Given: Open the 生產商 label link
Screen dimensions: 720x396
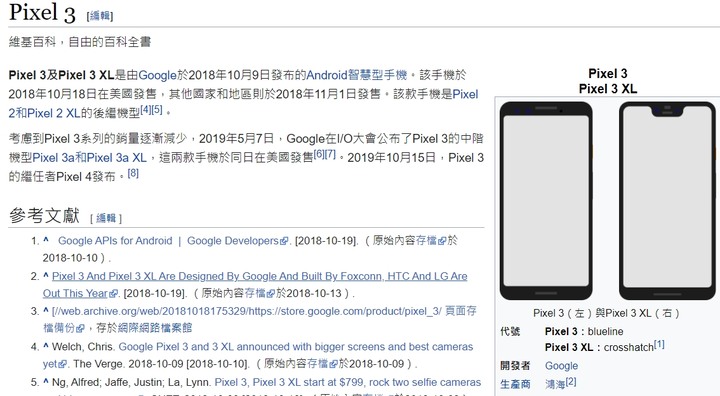Looking at the screenshot, I should tap(515, 385).
